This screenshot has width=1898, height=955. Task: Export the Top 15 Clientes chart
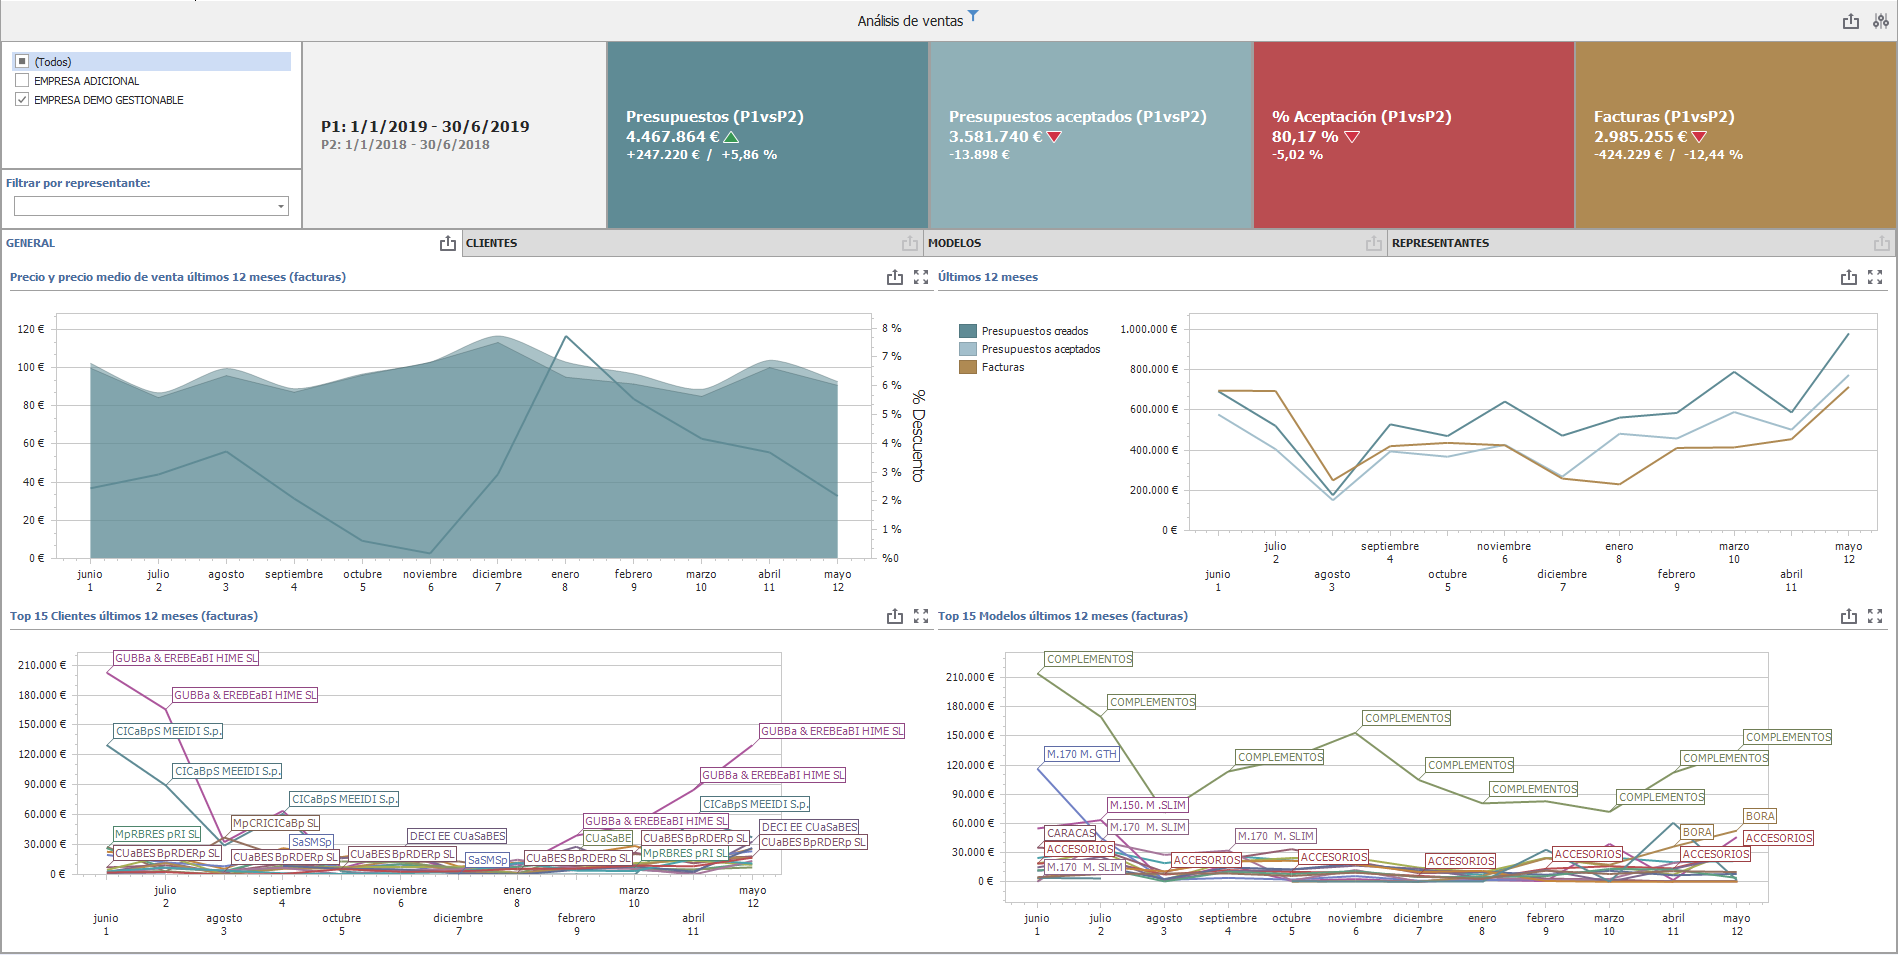tap(895, 616)
